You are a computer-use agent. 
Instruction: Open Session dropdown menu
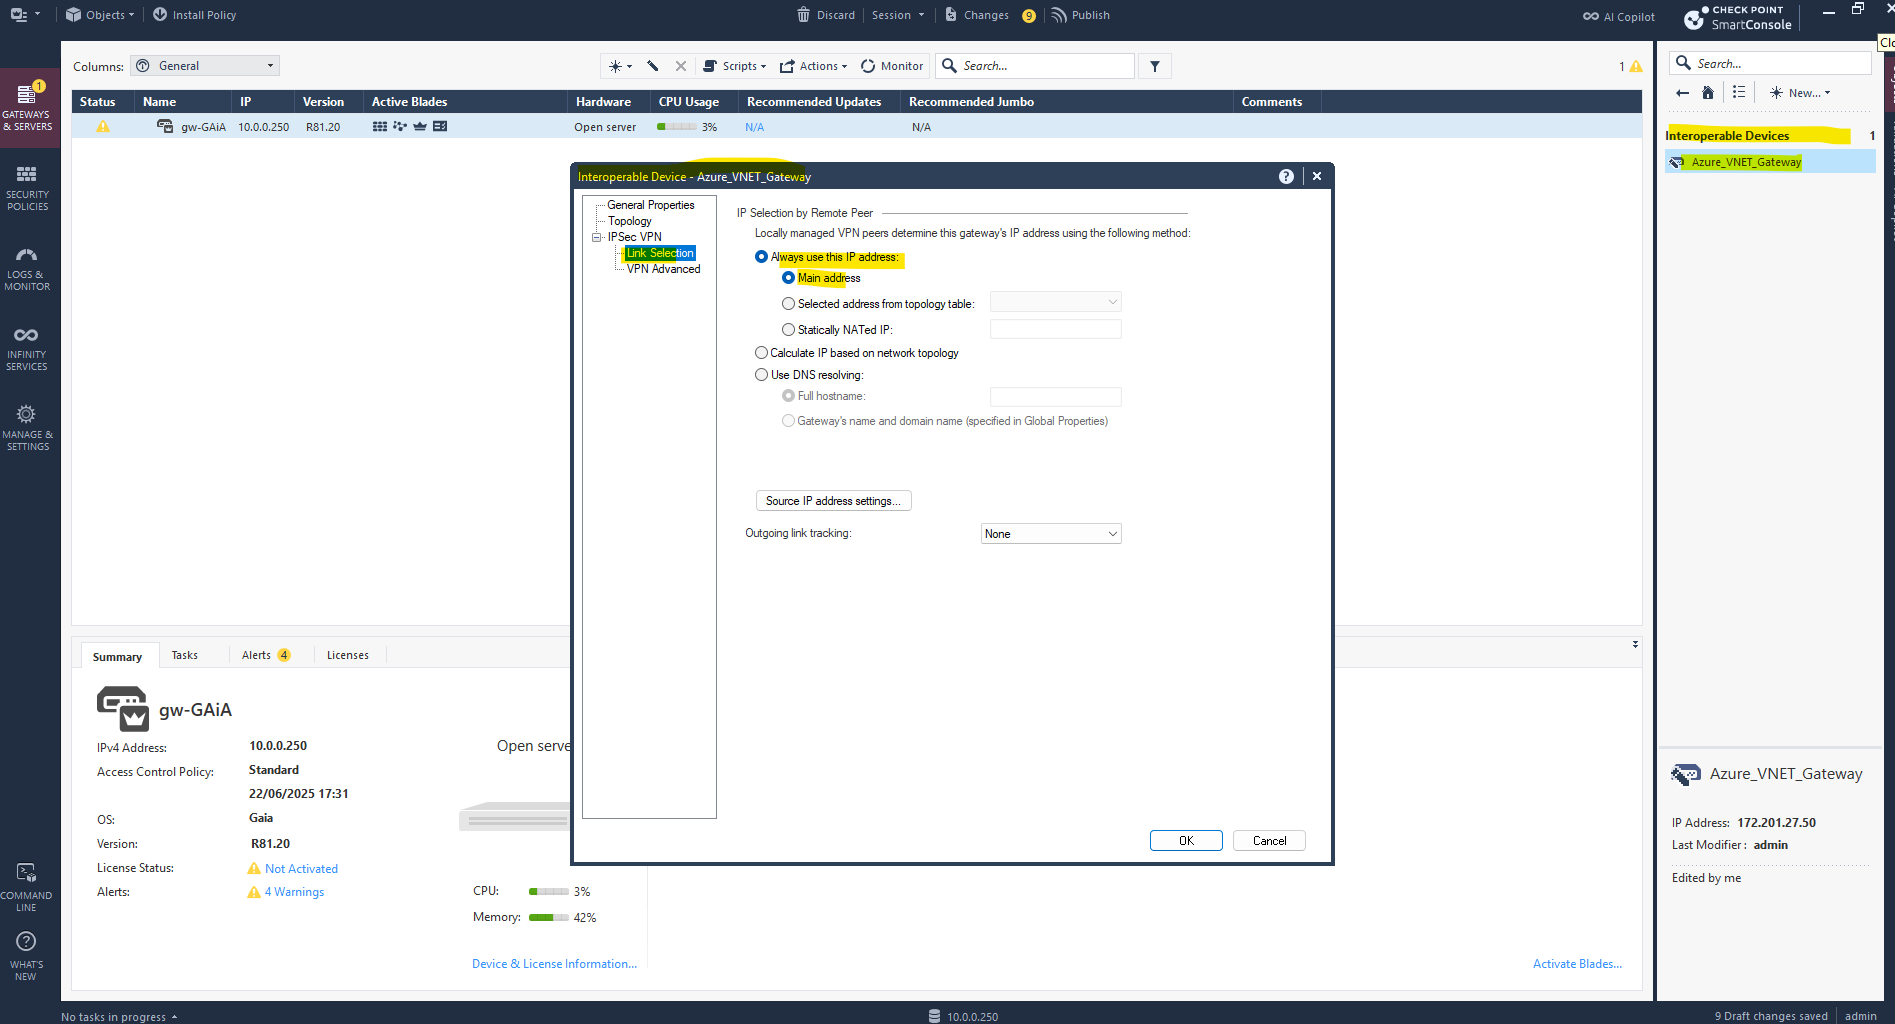pos(897,15)
